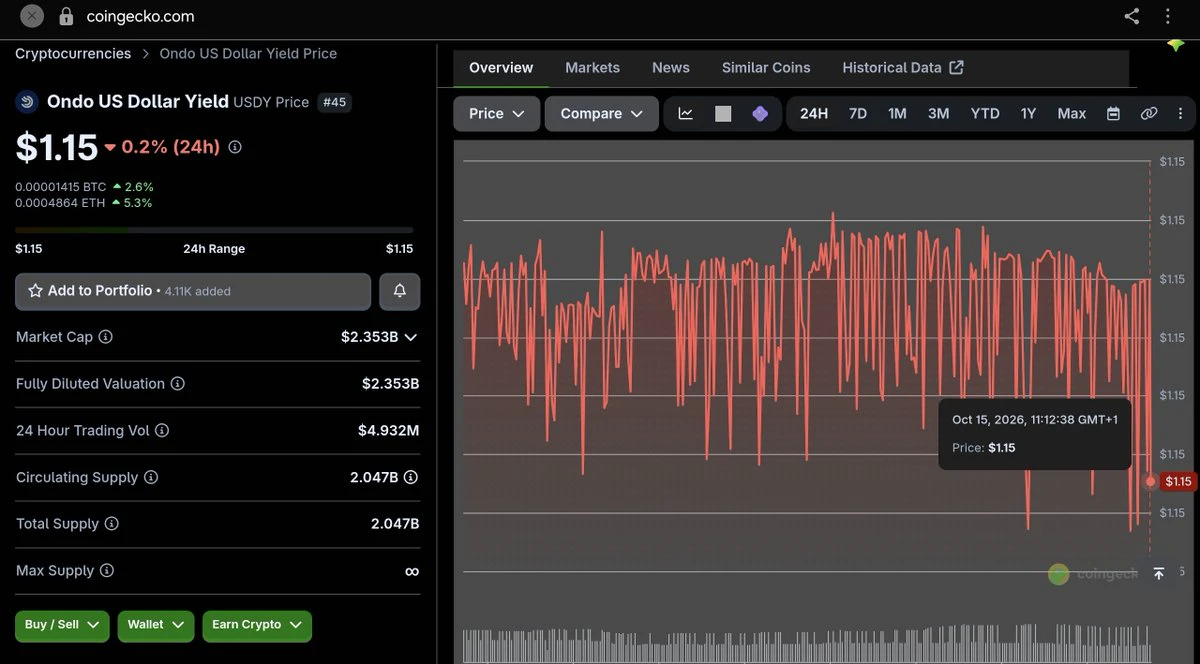Click the $2.353B Fully Diluted Valuation value
1200x664 pixels.
[390, 384]
